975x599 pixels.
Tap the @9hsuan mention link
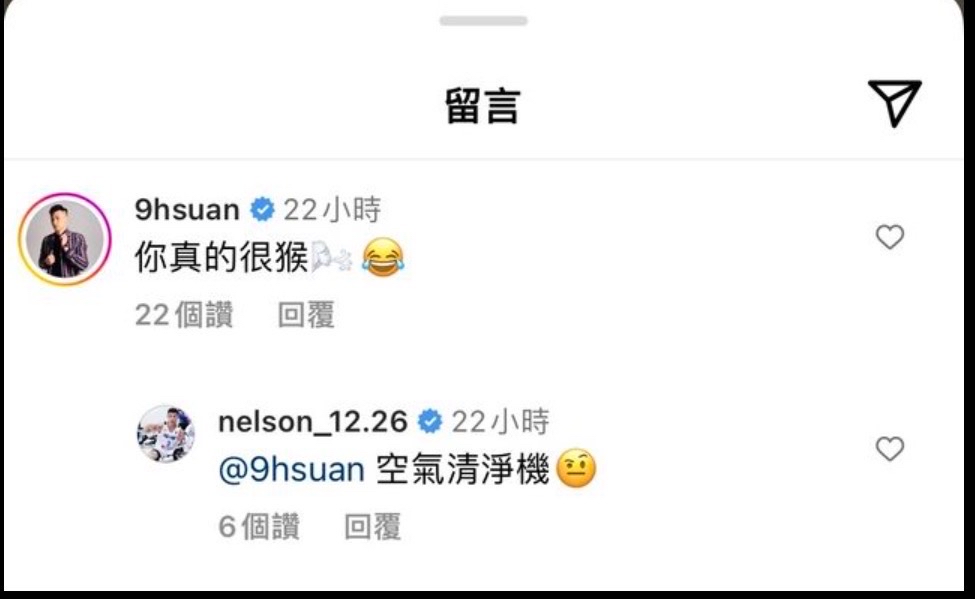coord(292,470)
